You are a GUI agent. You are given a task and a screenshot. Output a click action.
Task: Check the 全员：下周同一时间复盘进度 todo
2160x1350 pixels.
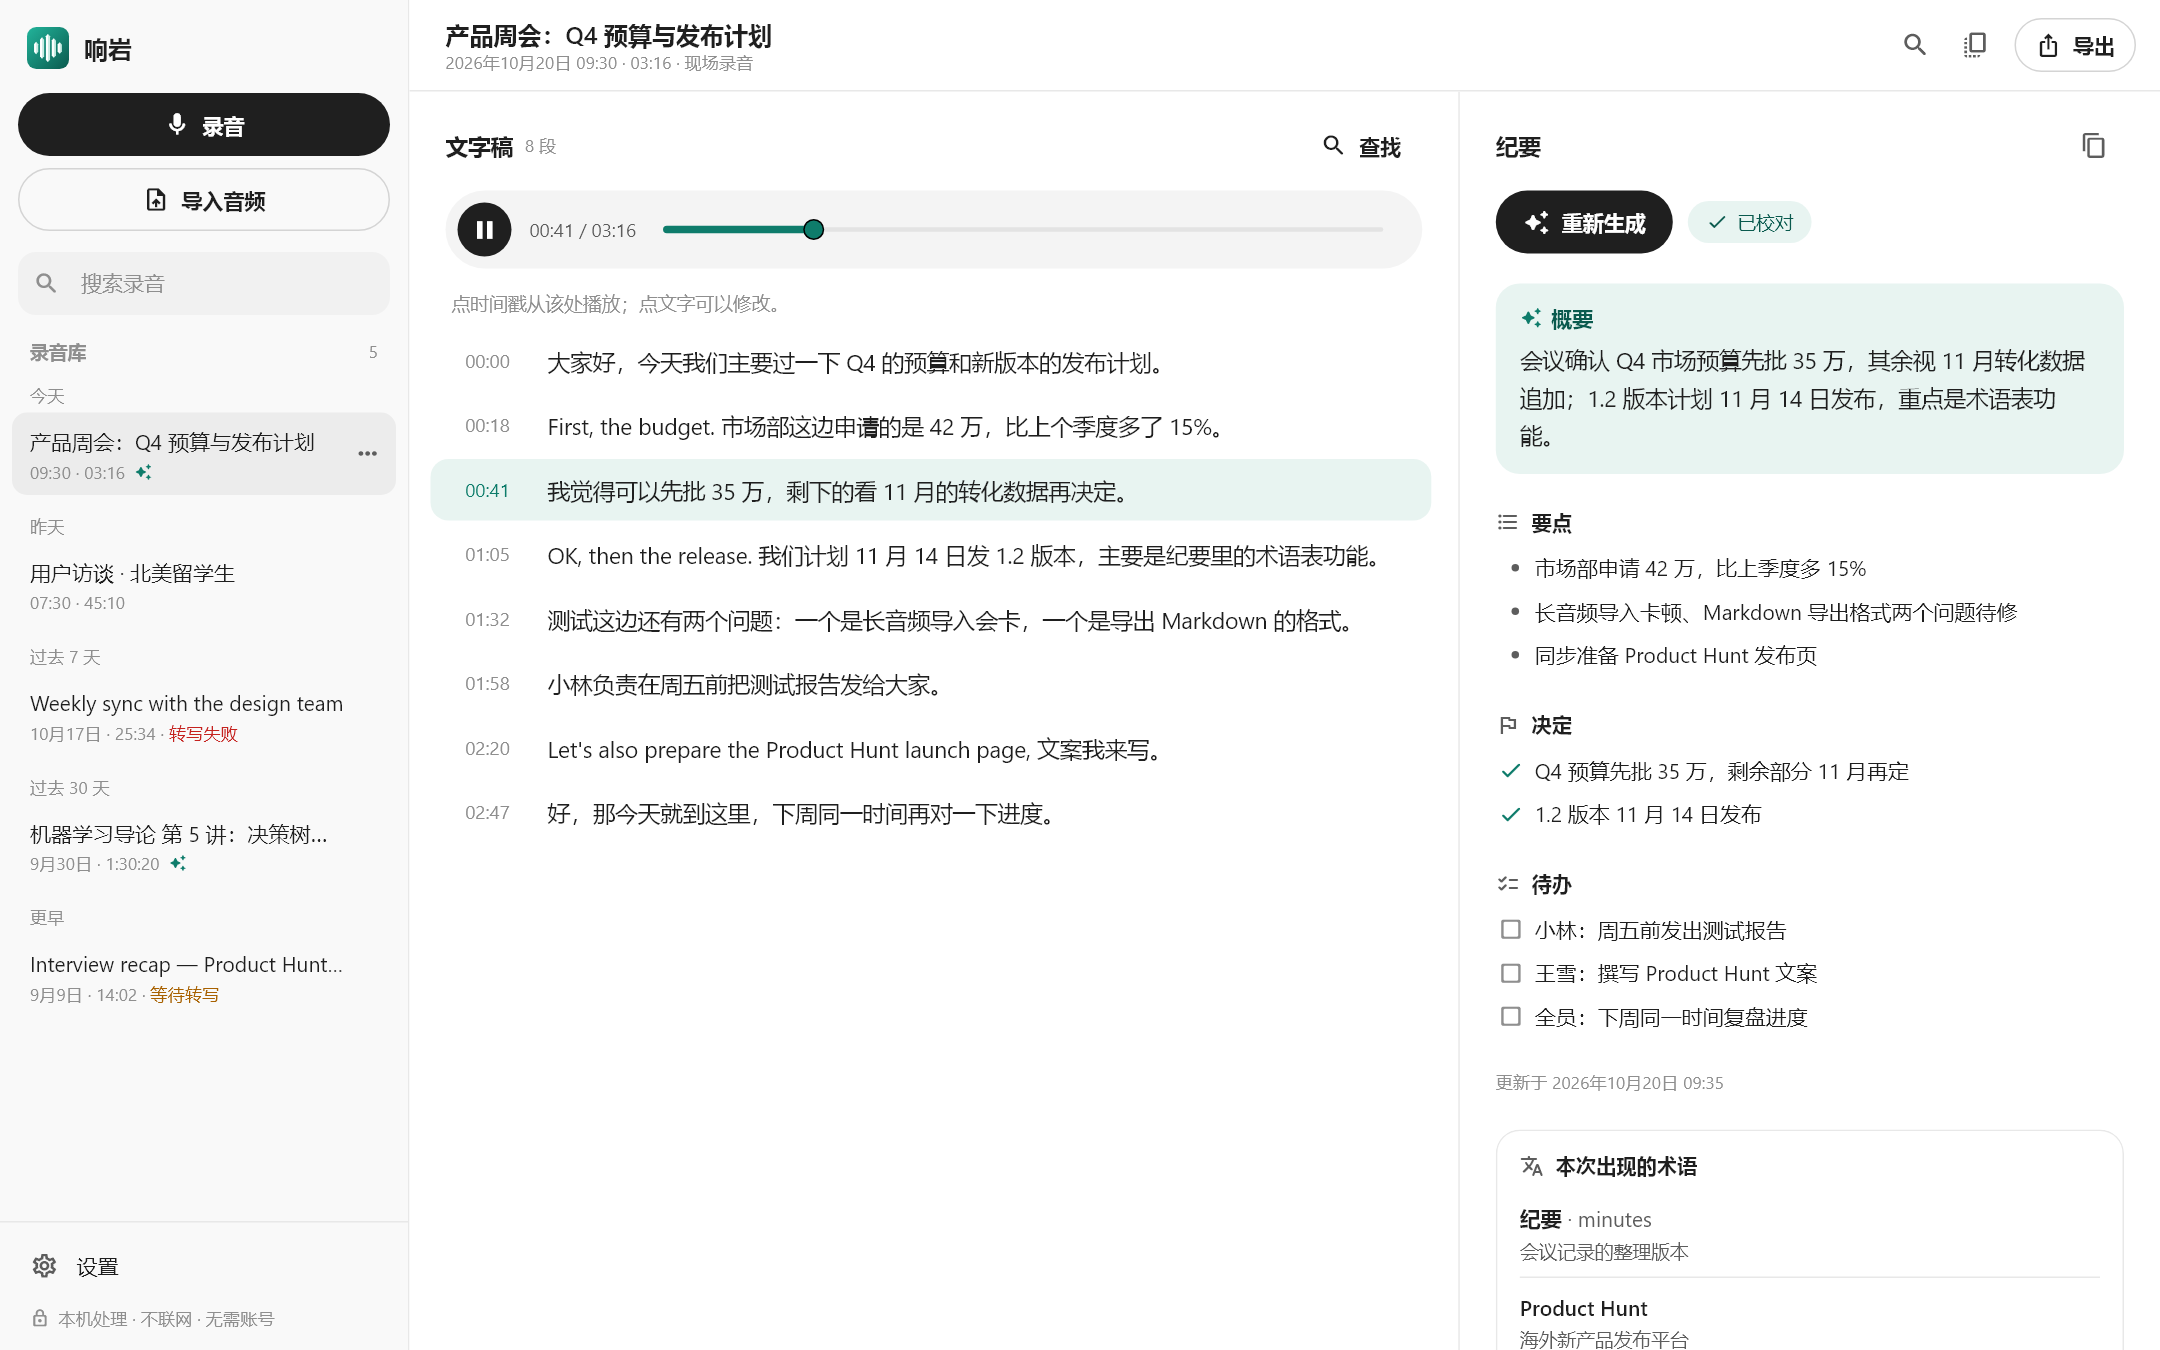(x=1511, y=1017)
